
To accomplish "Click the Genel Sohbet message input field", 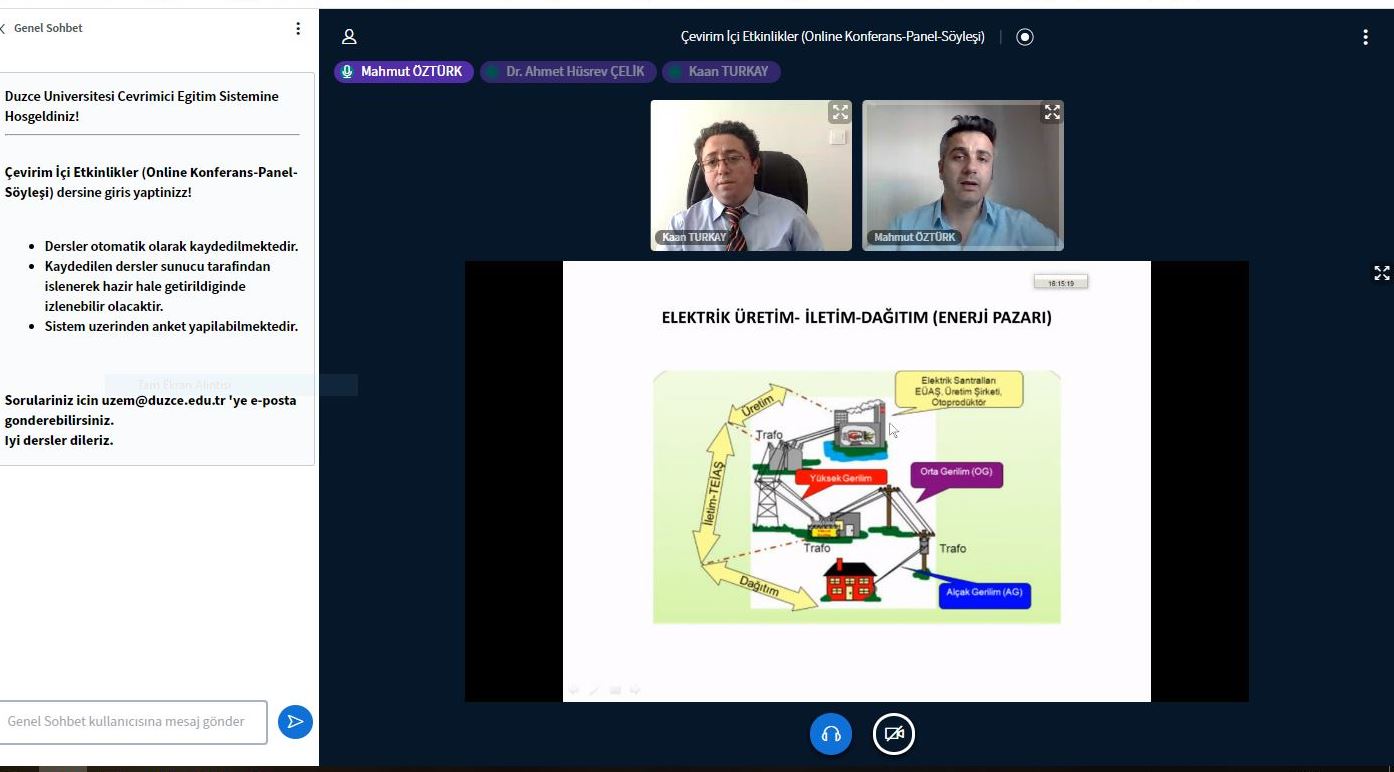I will (x=132, y=722).
